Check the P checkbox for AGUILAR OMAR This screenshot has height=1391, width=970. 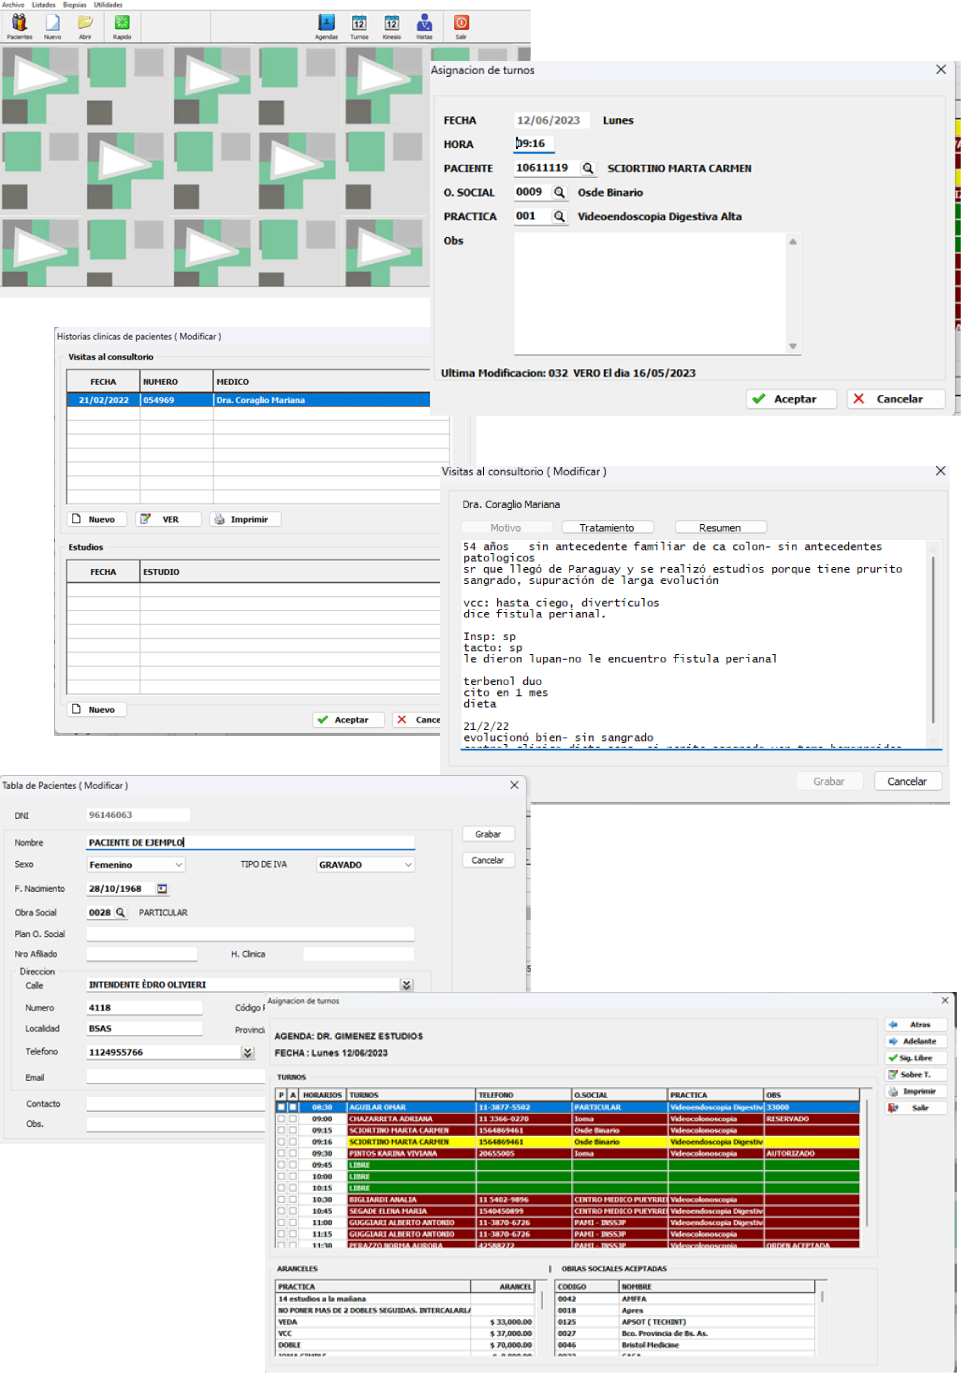281,1107
